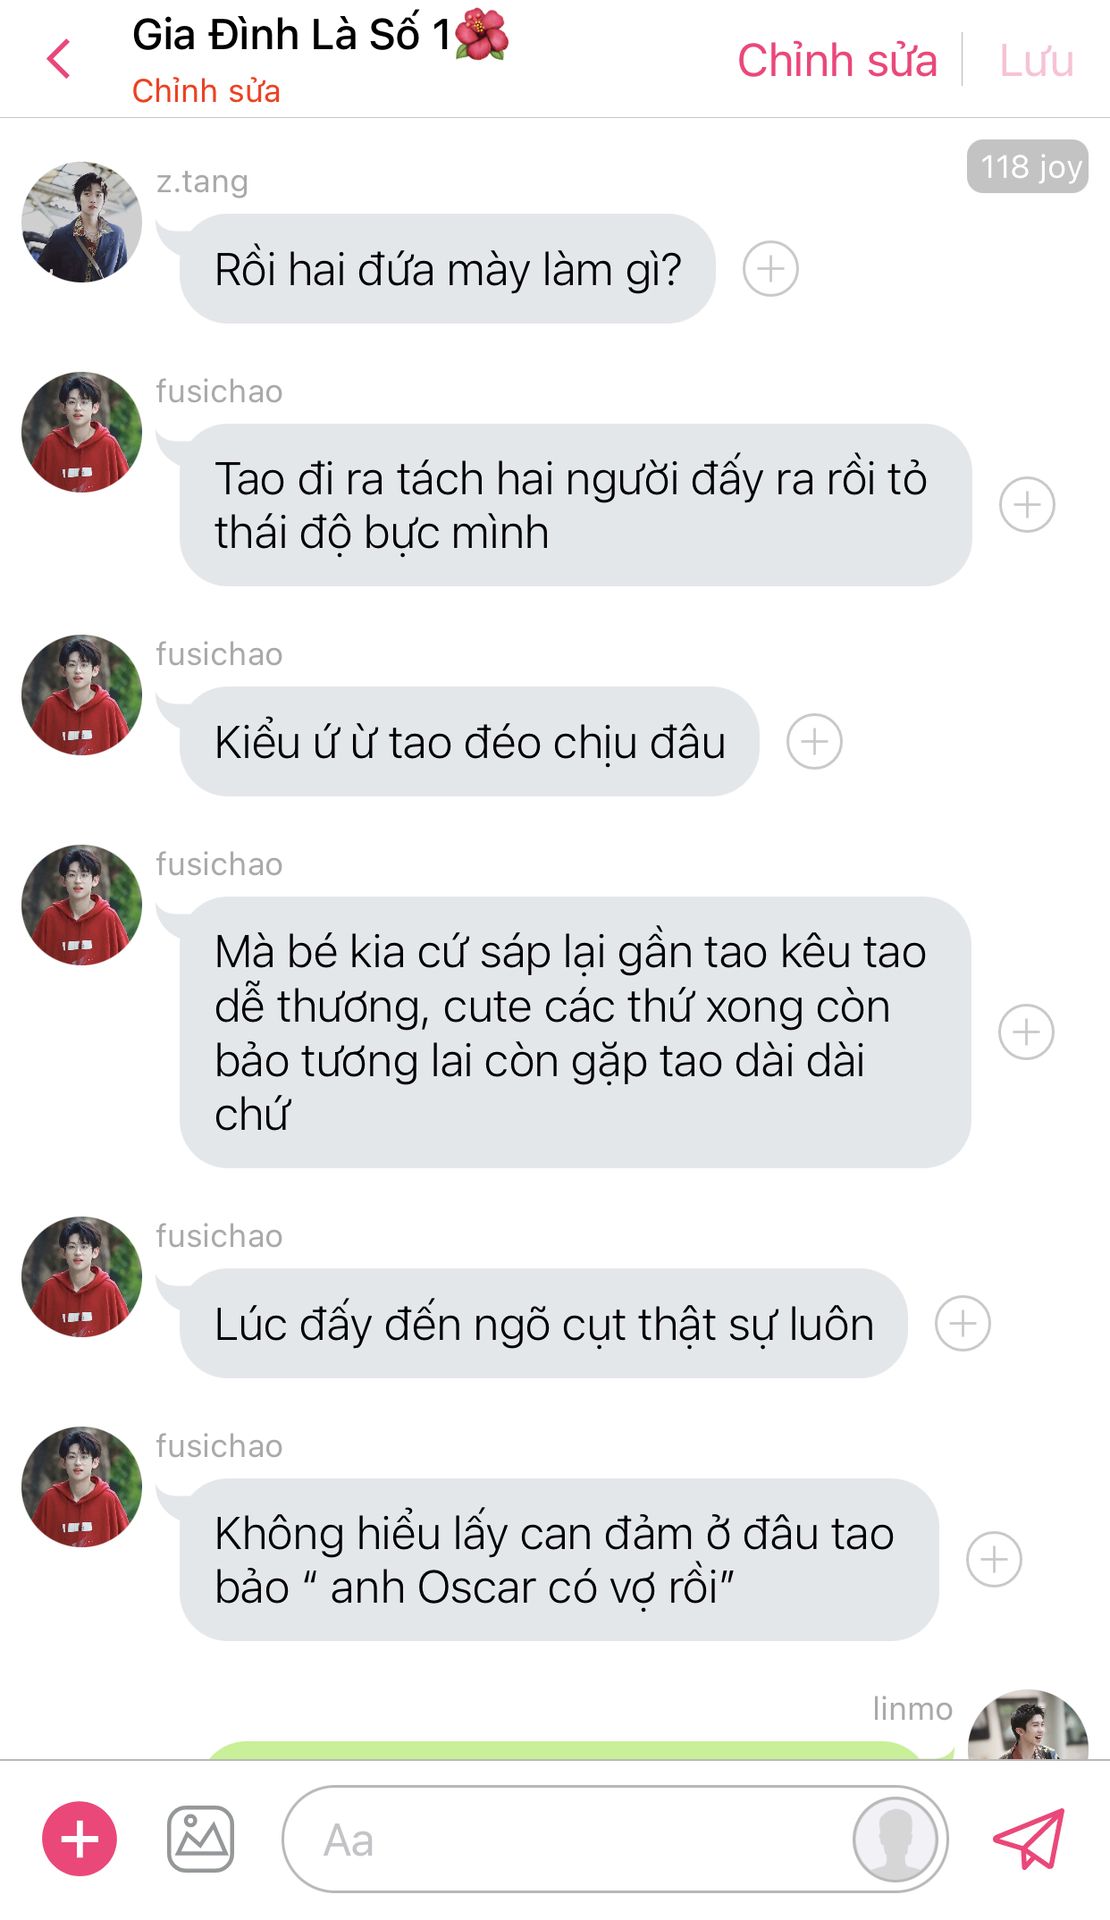Tap plus icon beside "Kiểu ứ ừ tao" message
1110x1920 pixels.
814,741
